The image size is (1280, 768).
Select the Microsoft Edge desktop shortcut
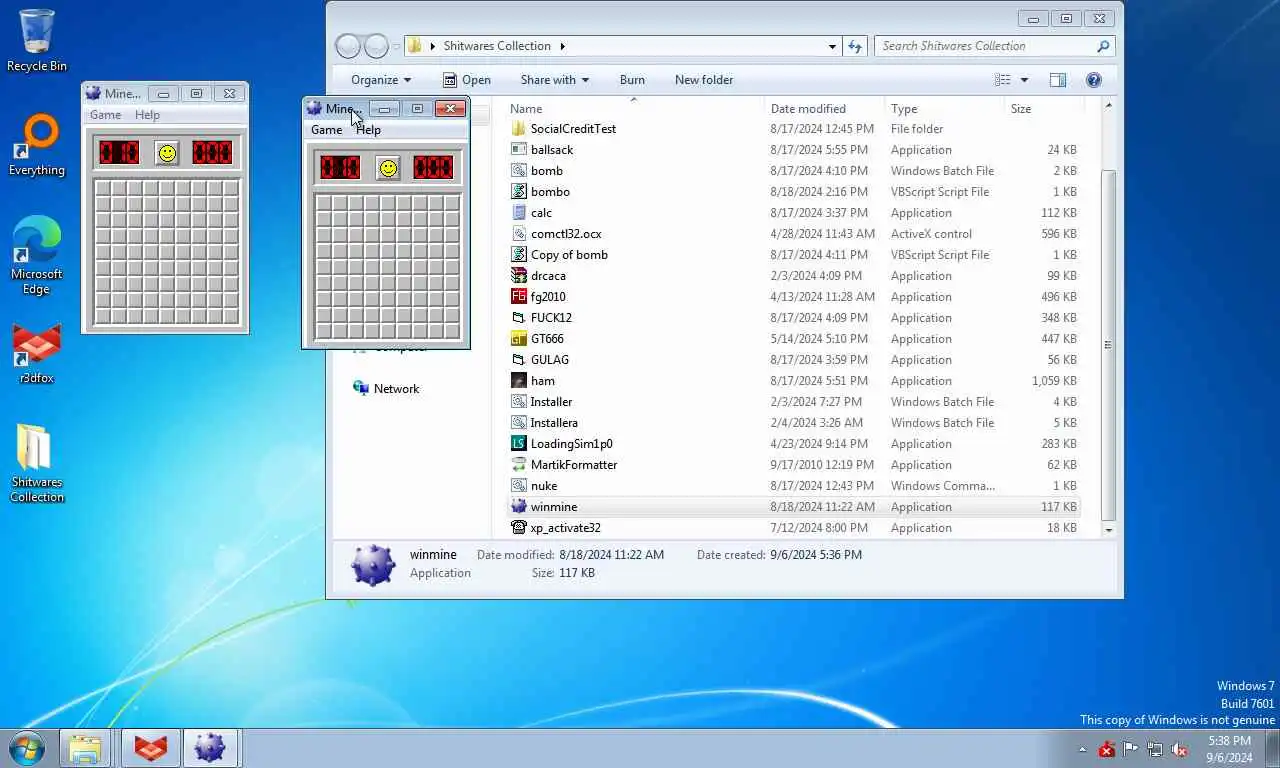[37, 256]
